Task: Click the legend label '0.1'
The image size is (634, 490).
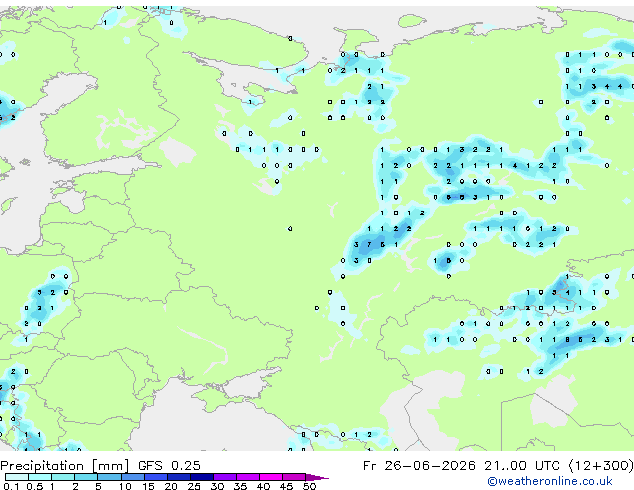Action: coord(11,486)
